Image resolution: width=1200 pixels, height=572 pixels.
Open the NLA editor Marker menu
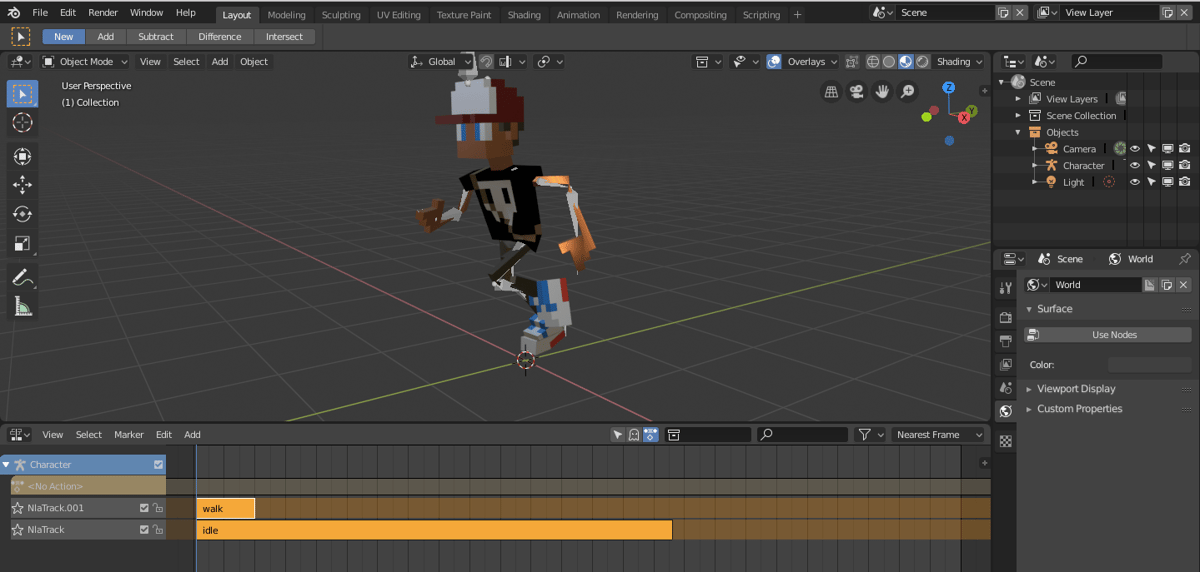[x=128, y=435]
